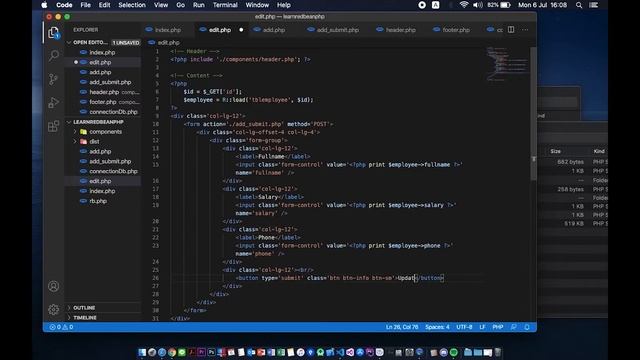The width and height of the screenshot is (640, 360).
Task: Open the notifications bell in status bar
Action: click(527, 327)
